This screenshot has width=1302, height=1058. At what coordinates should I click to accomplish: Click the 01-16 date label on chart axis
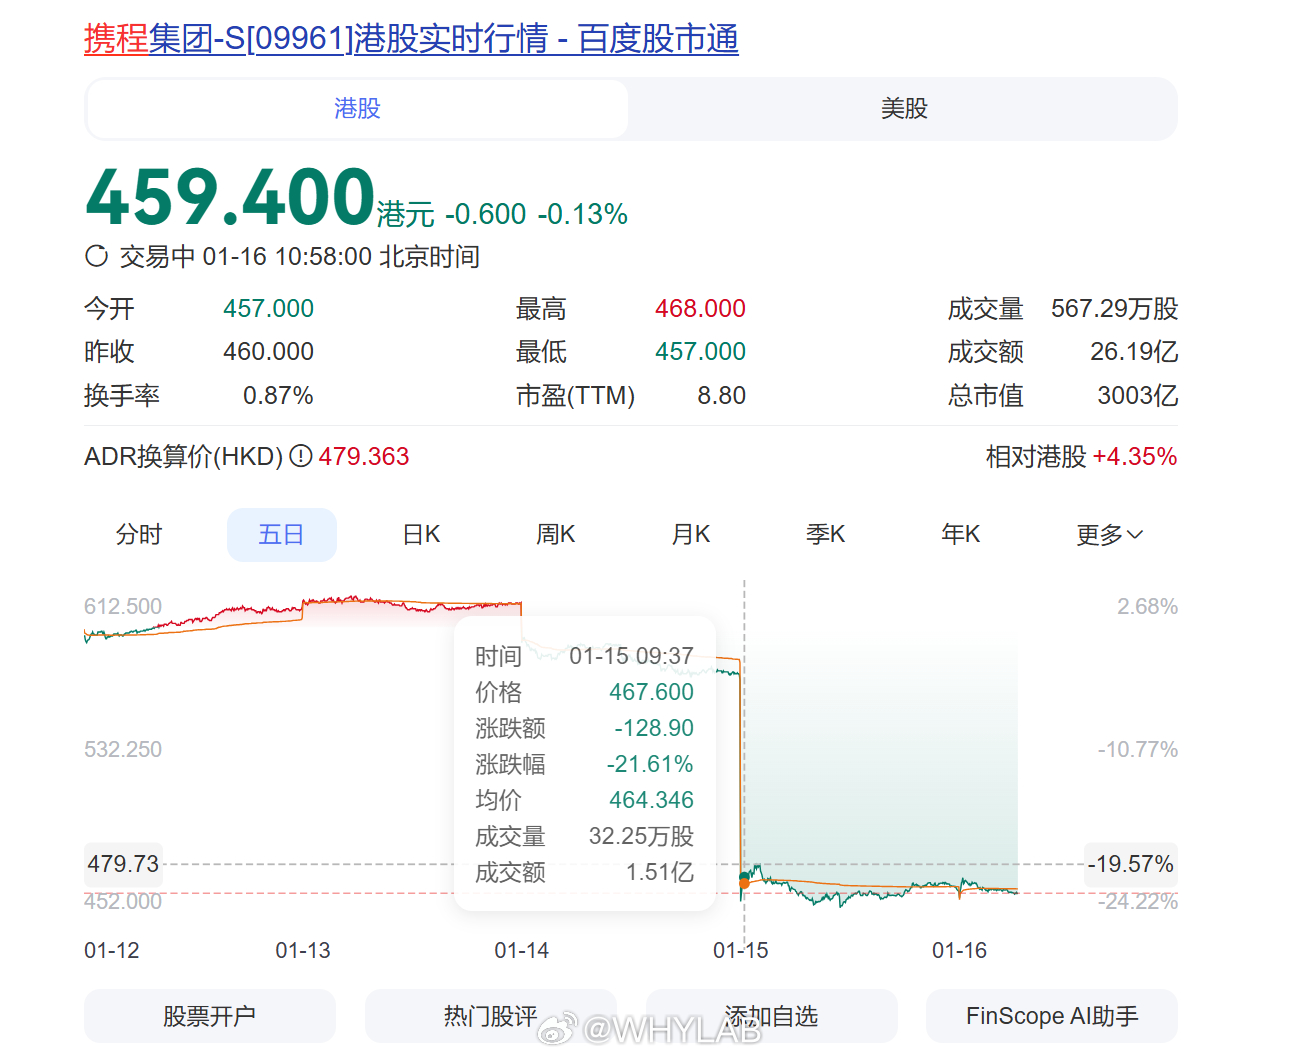pos(959,950)
